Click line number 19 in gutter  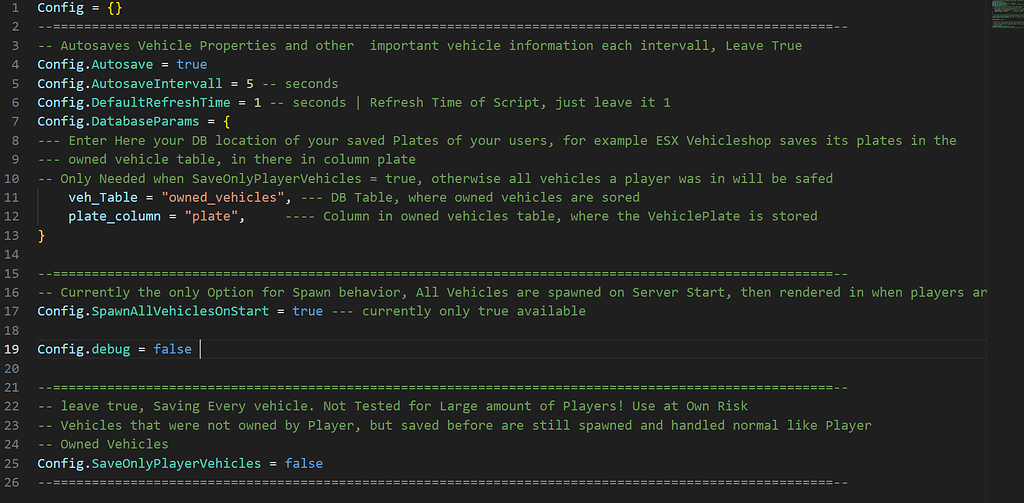point(12,349)
